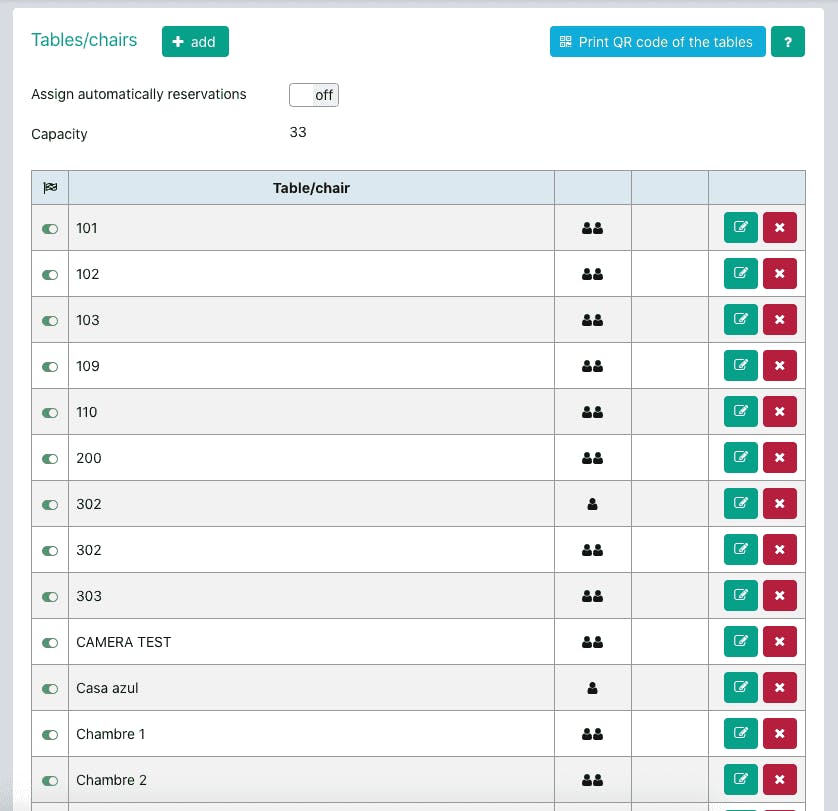Click the add table/chair button
The image size is (838, 811).
pos(195,42)
